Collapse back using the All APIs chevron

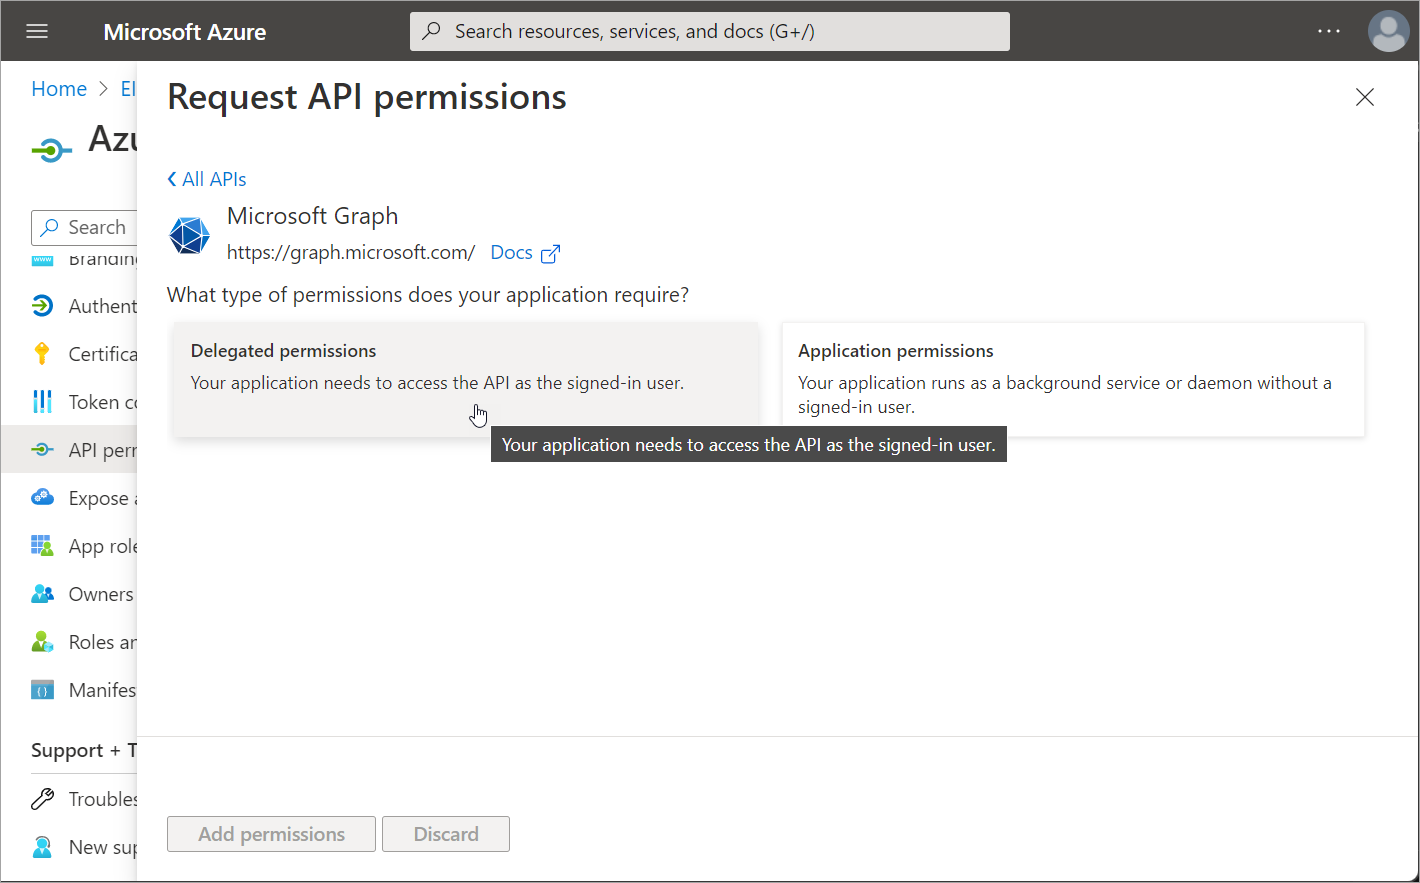[x=207, y=178]
